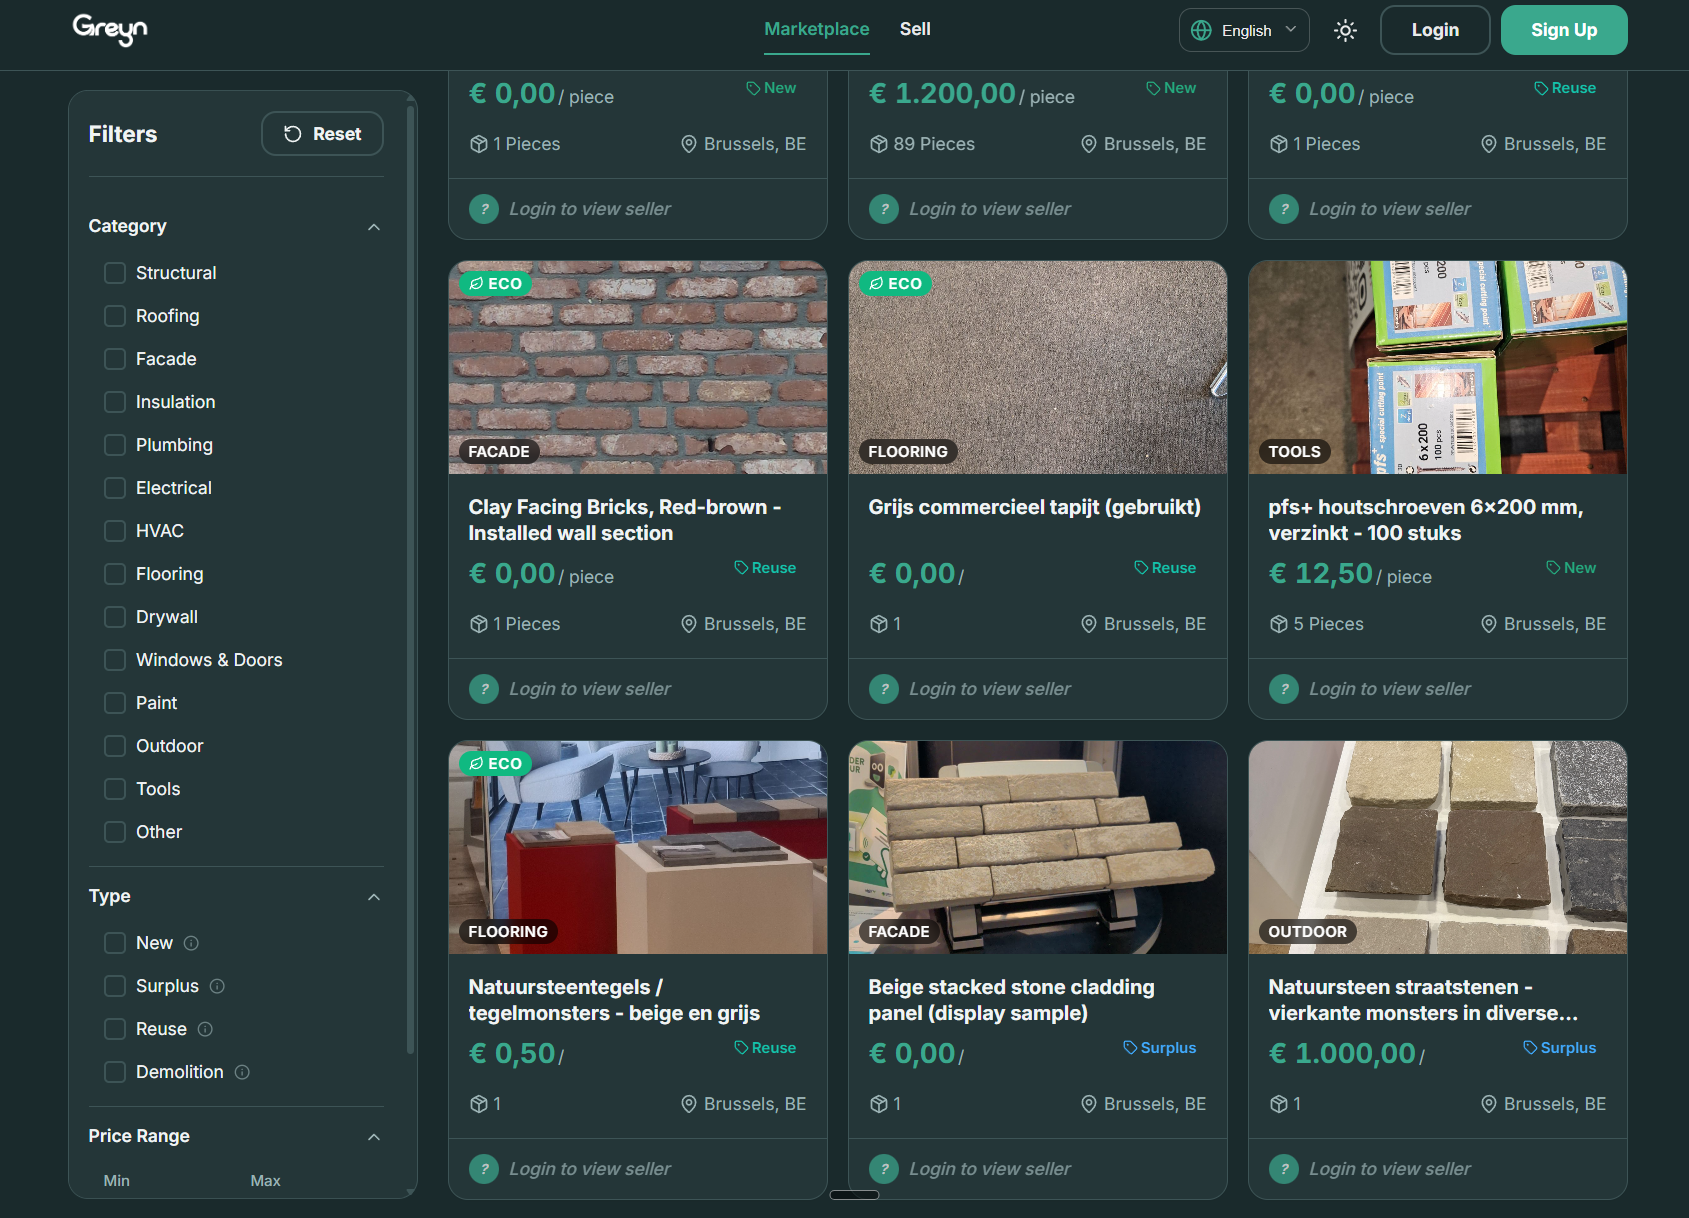Open Natuursteen straatstenen listing title

coord(1423,1000)
